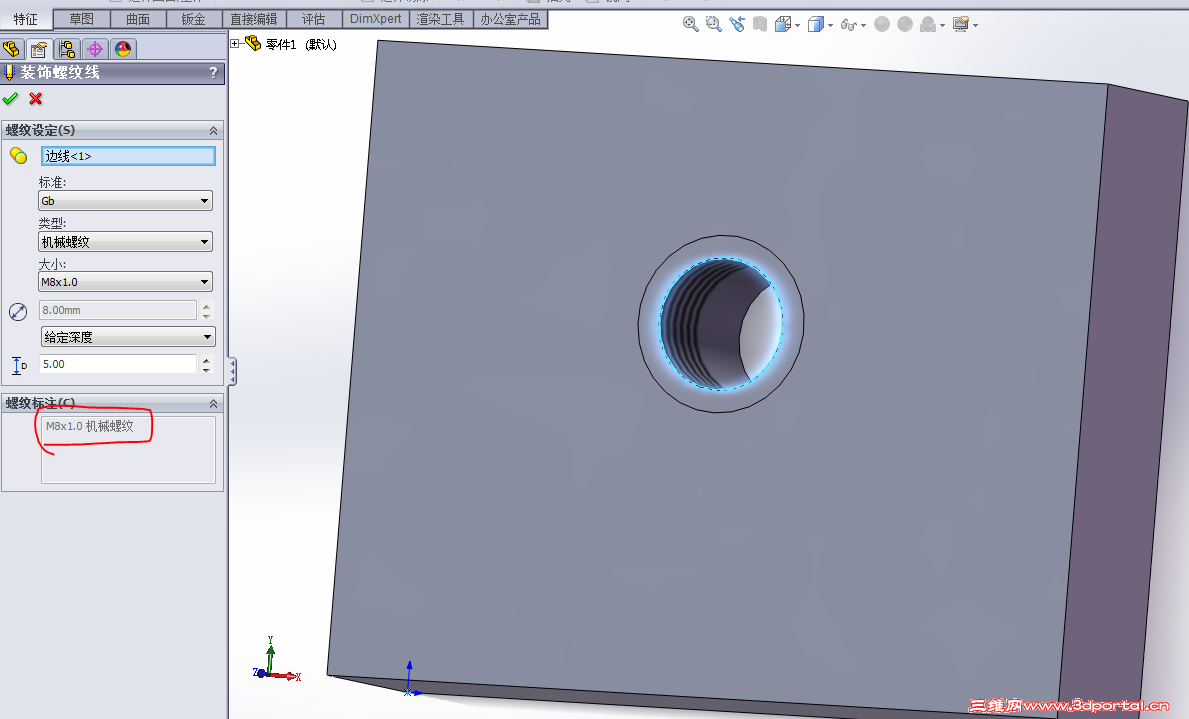Open the Apply Scene dropdown arrow

pyautogui.click(x=943, y=26)
